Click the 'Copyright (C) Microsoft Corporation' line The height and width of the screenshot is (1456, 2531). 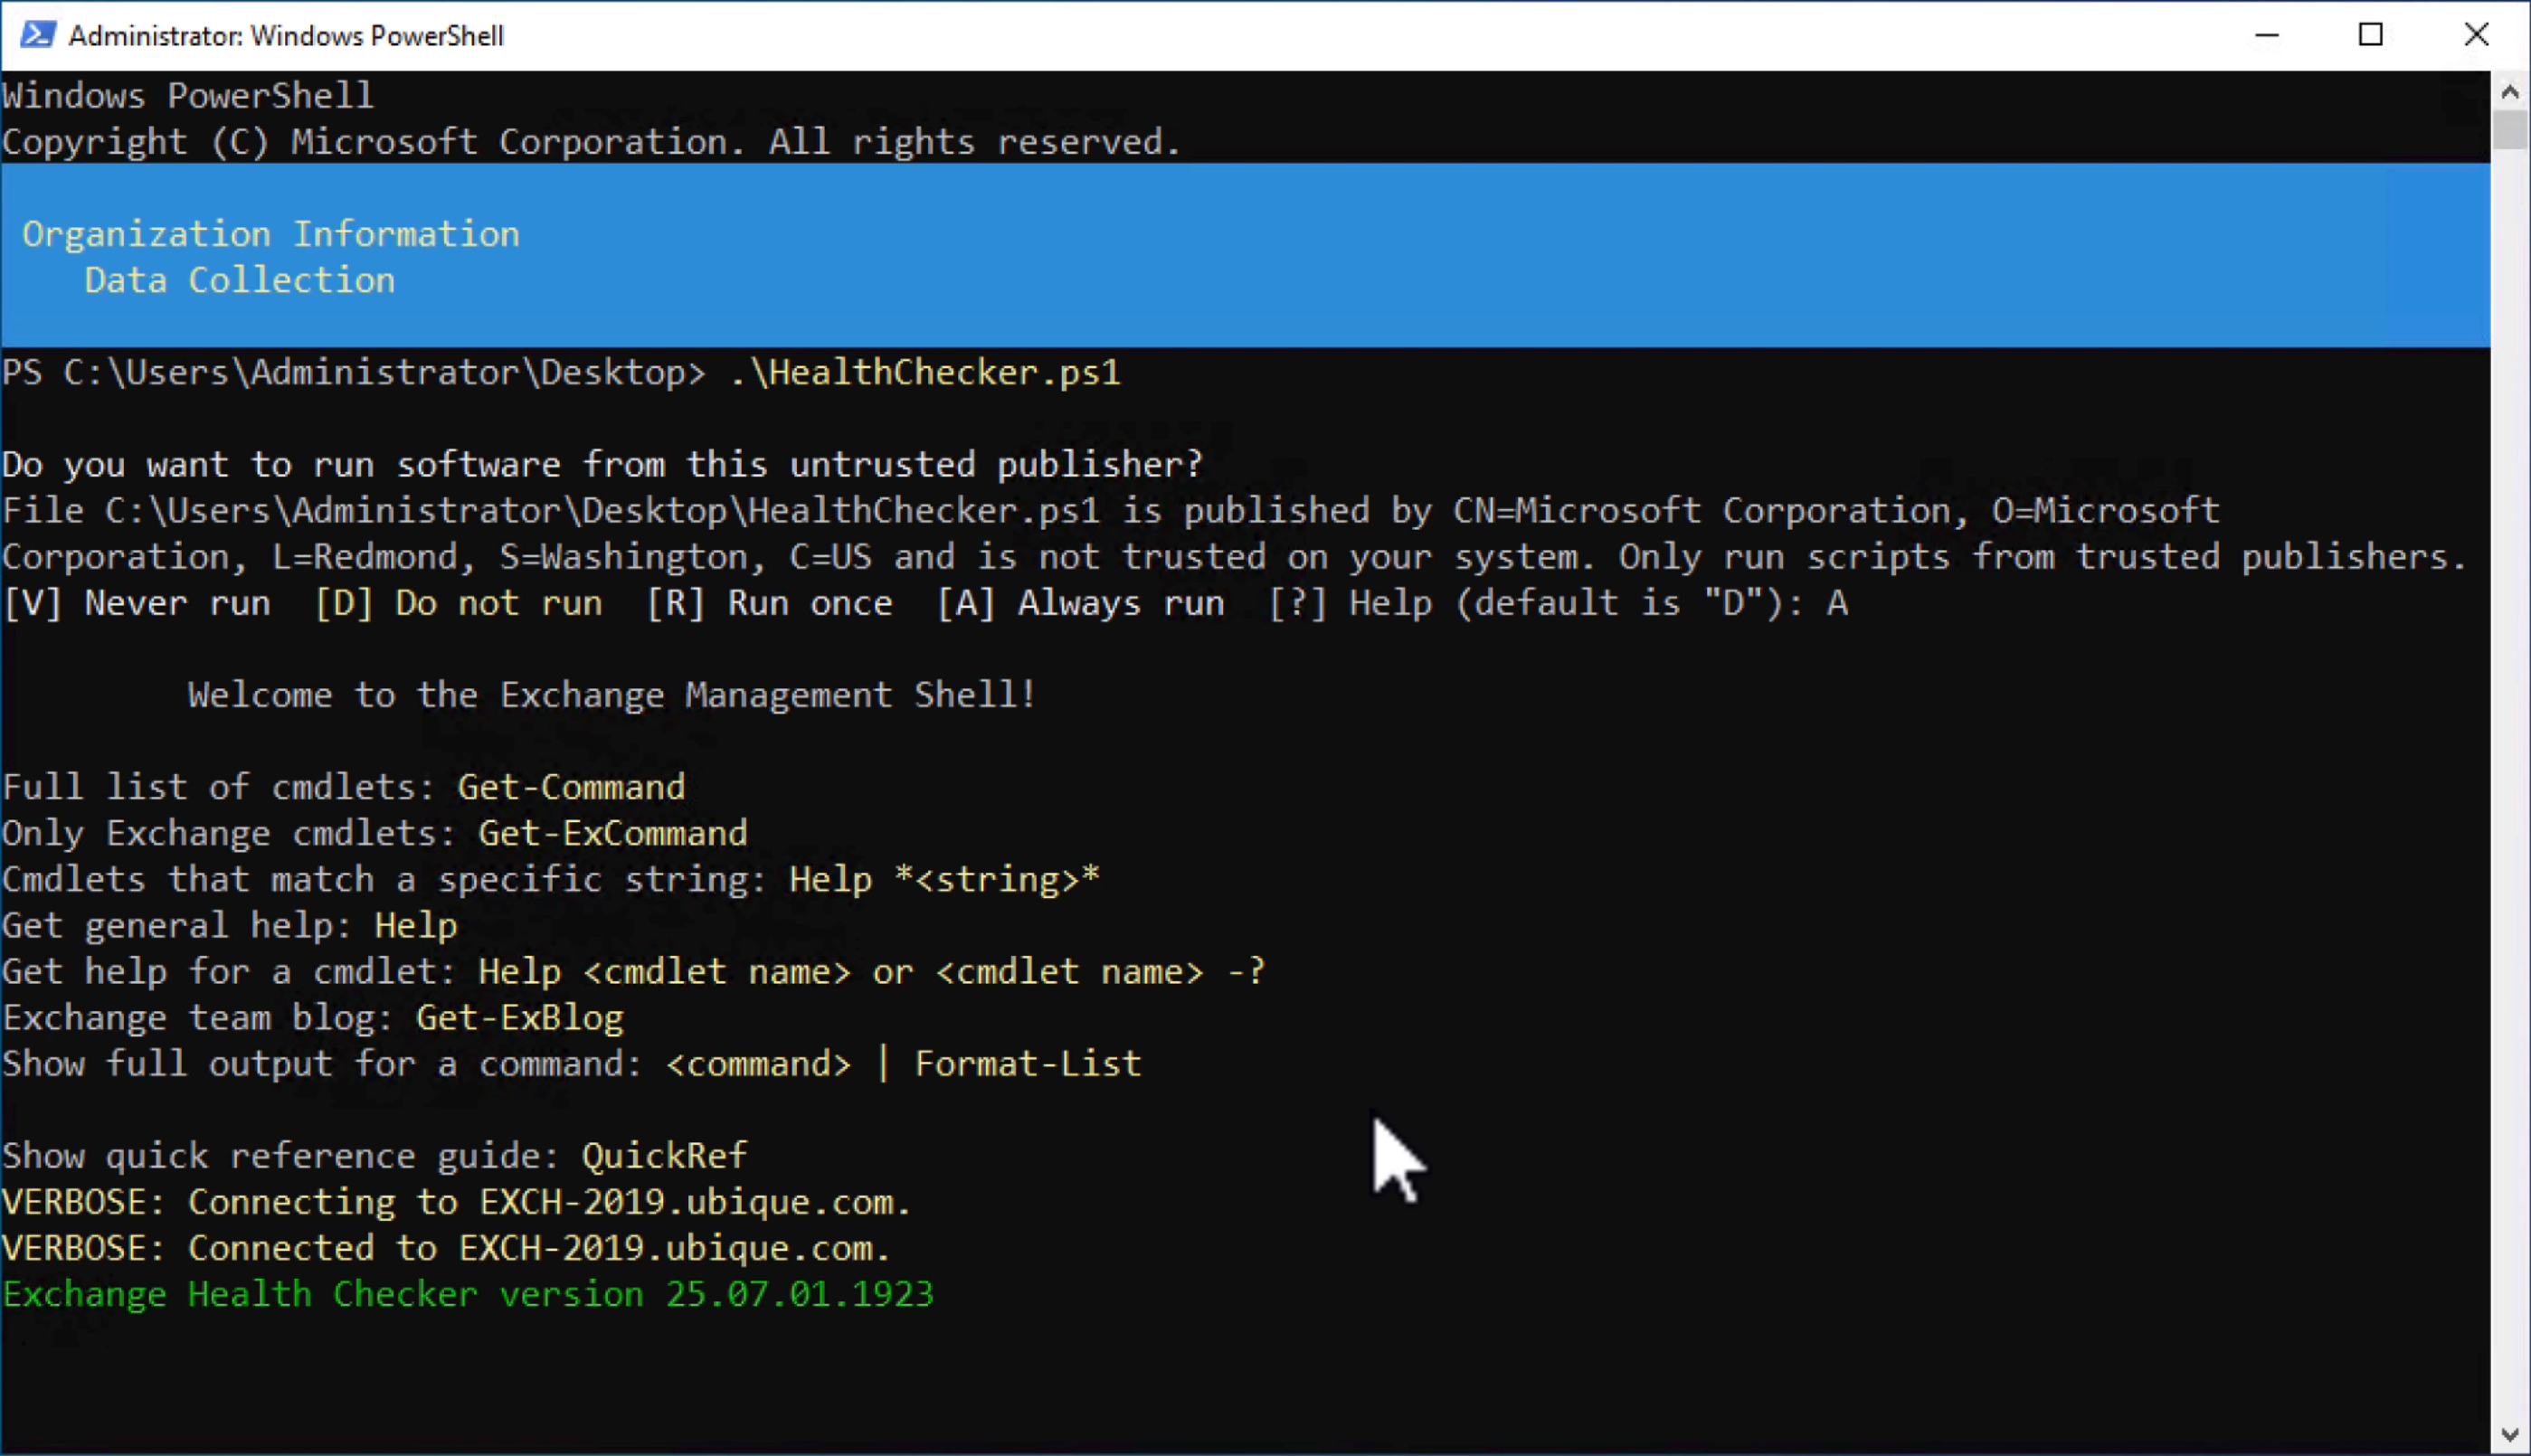tap(591, 142)
